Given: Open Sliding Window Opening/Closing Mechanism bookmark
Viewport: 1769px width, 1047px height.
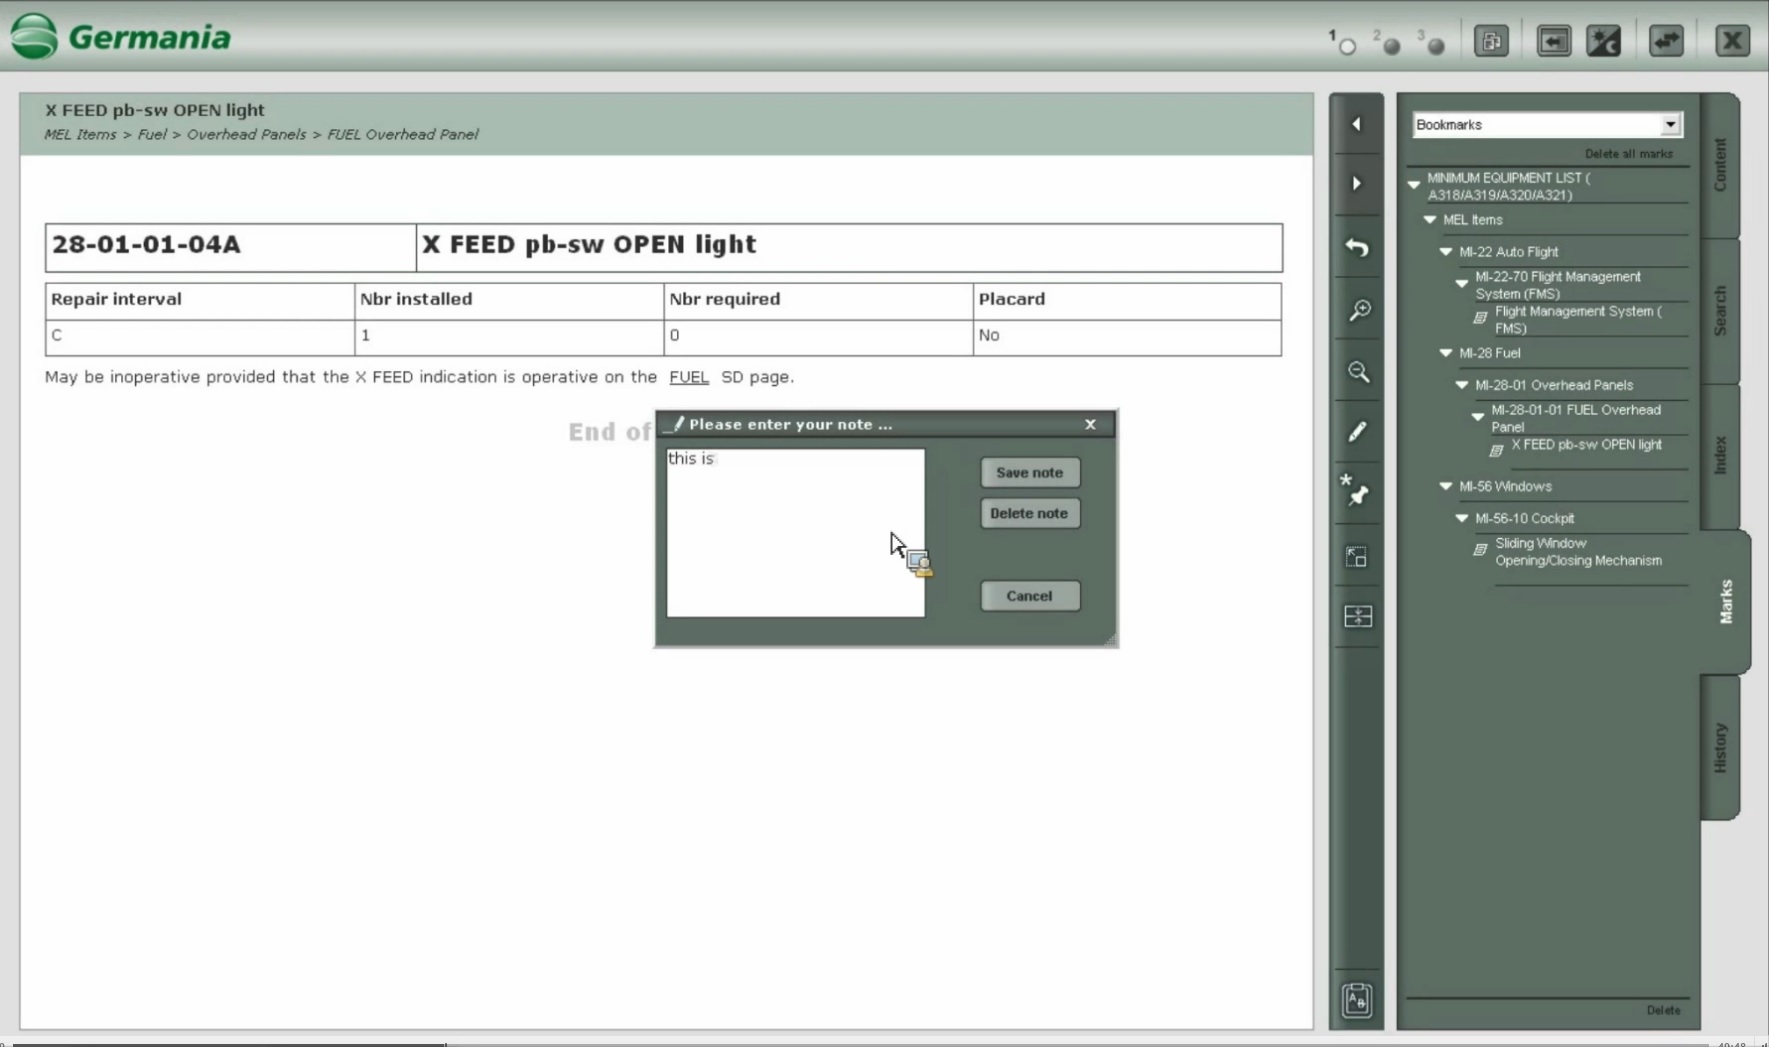Looking at the screenshot, I should [1577, 552].
